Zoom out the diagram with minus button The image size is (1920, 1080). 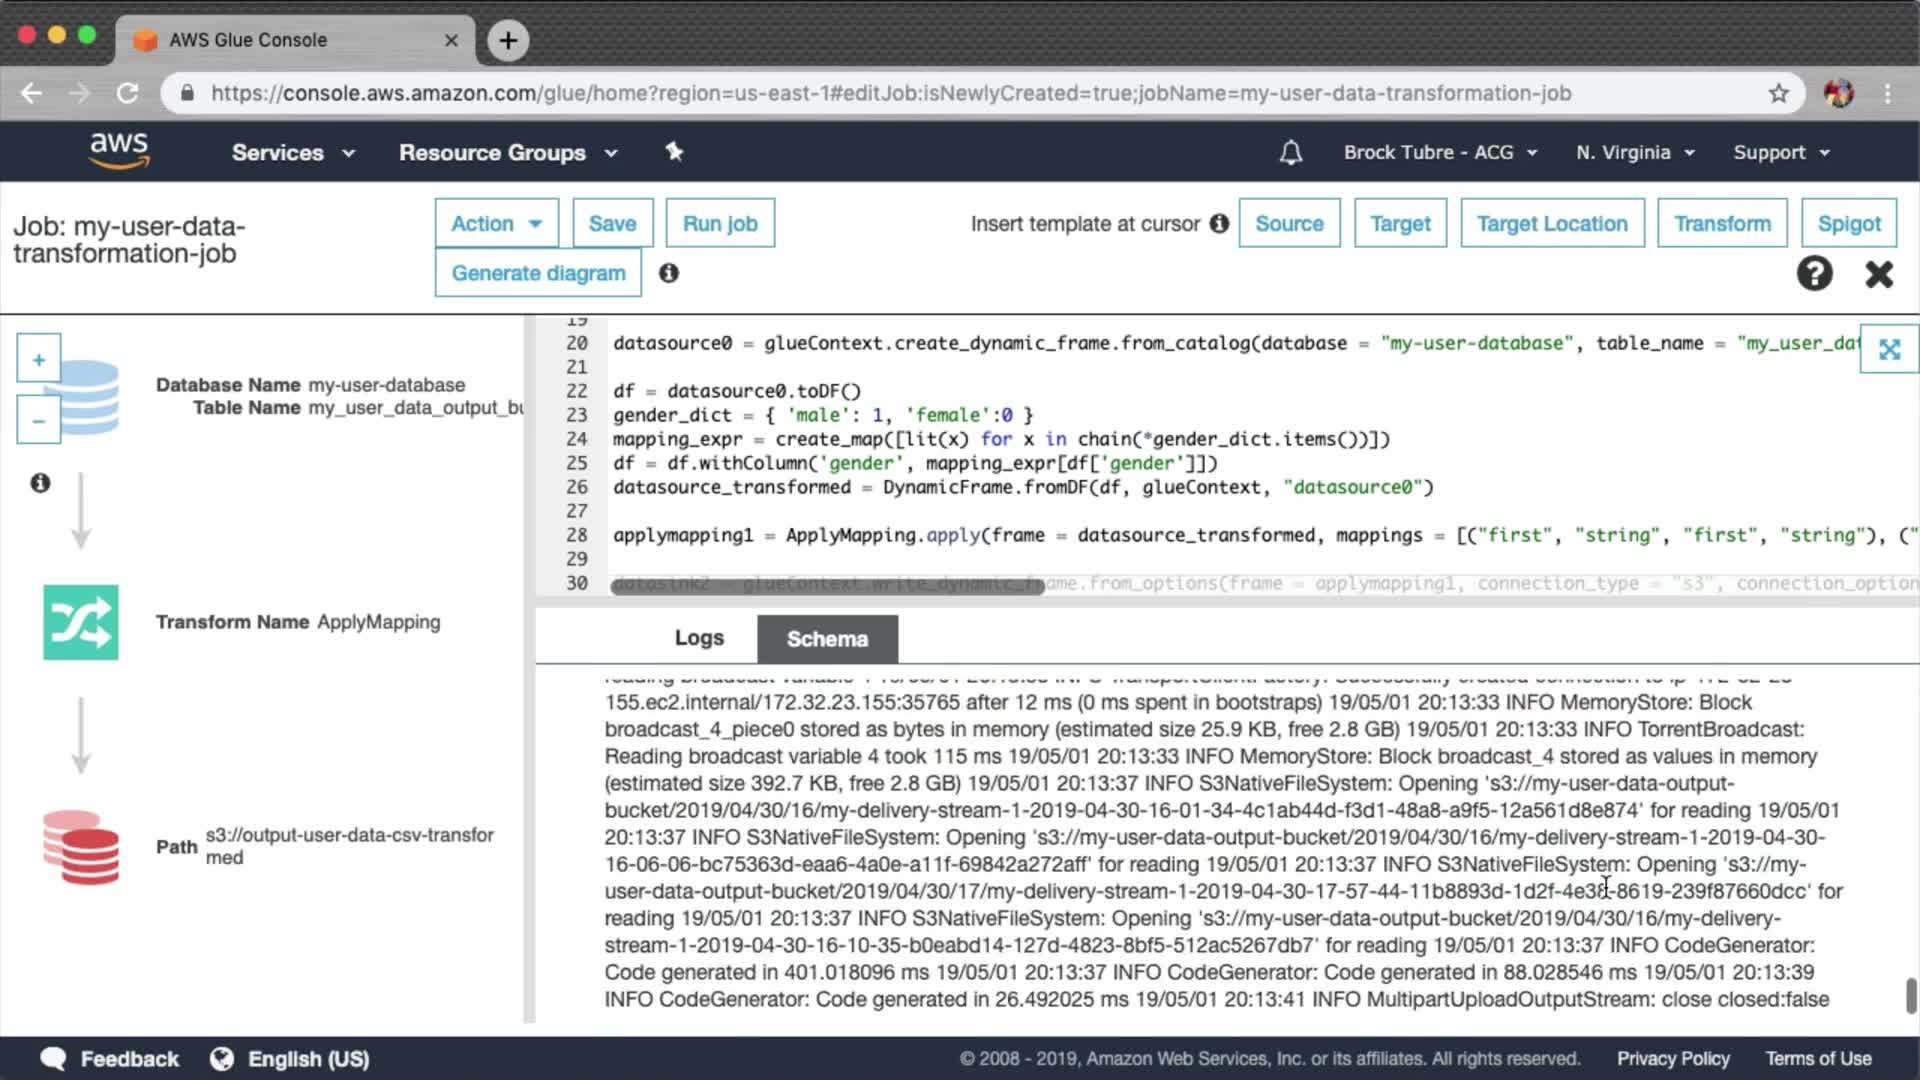click(39, 421)
